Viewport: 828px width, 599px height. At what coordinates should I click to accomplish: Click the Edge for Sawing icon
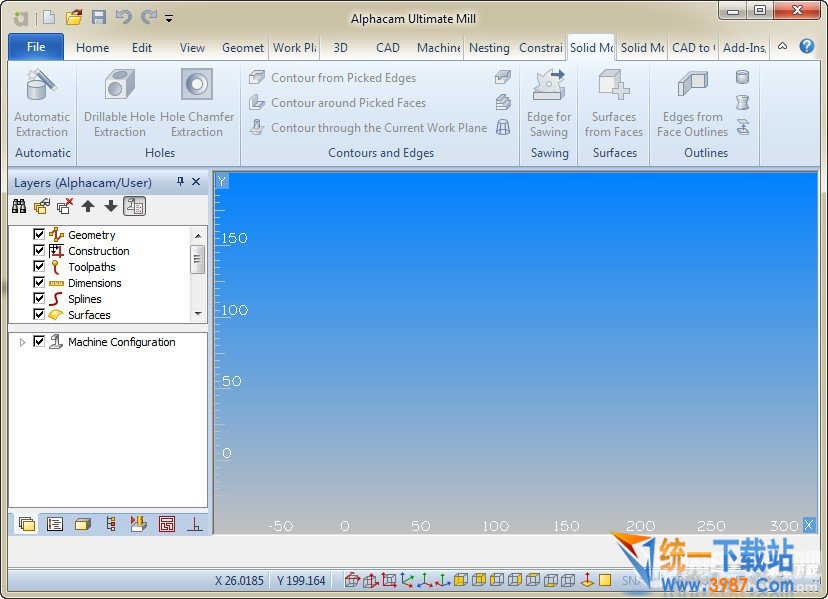[x=549, y=85]
